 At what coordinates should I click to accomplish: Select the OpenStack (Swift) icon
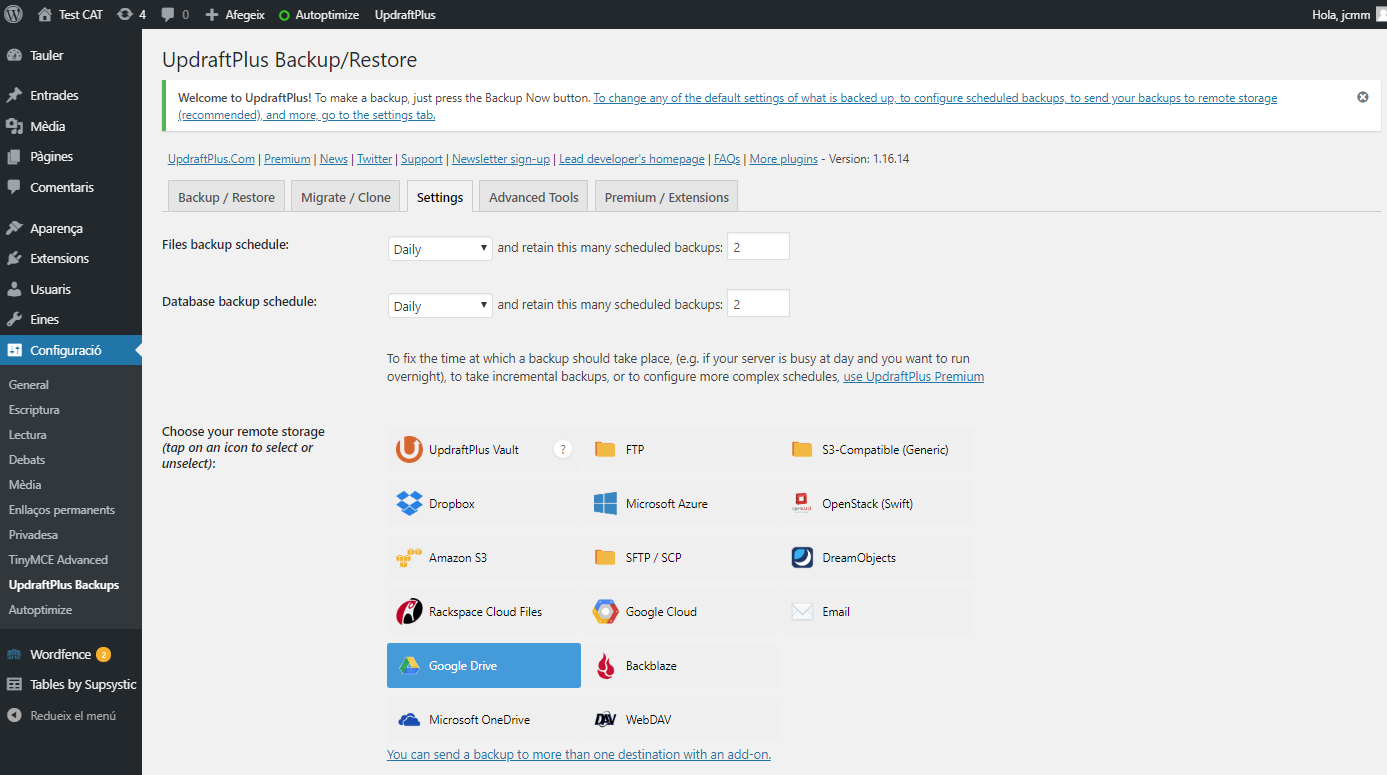(x=802, y=503)
